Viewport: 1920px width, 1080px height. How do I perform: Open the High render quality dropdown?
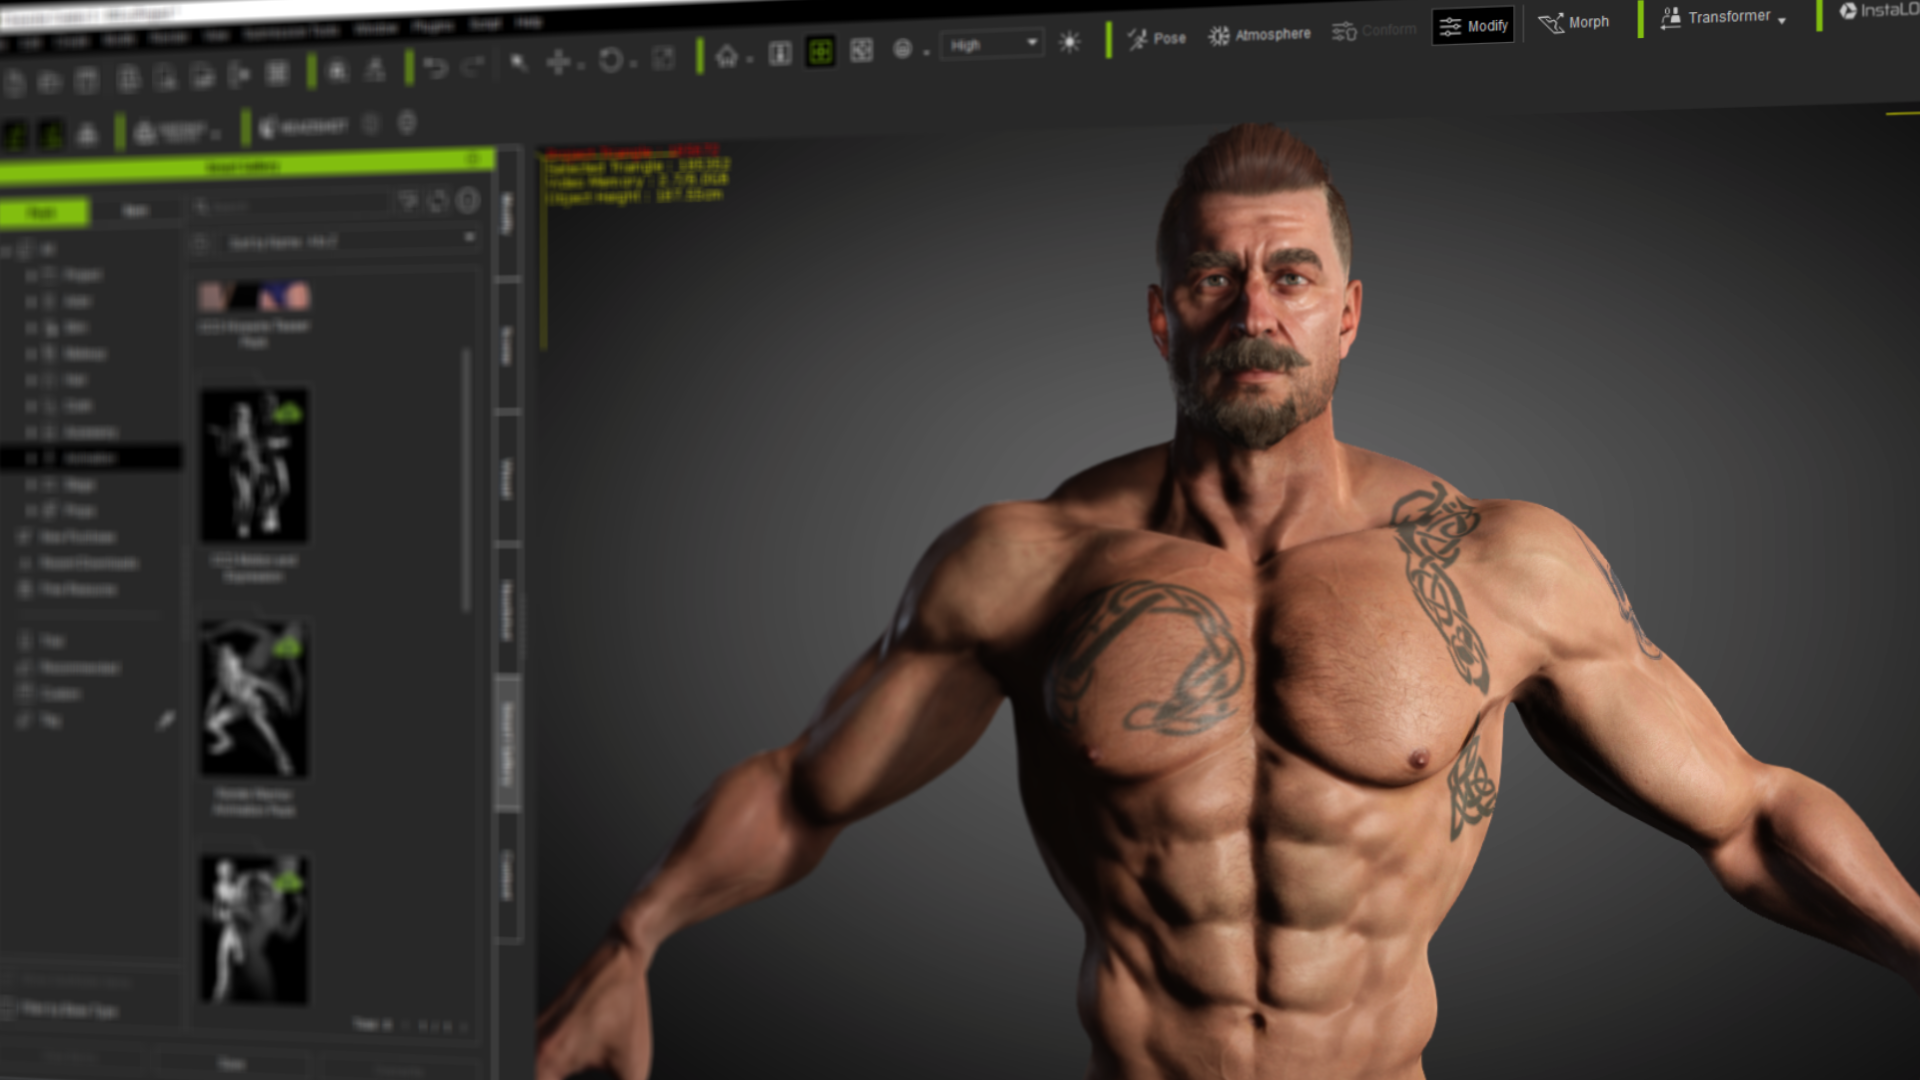tap(990, 45)
